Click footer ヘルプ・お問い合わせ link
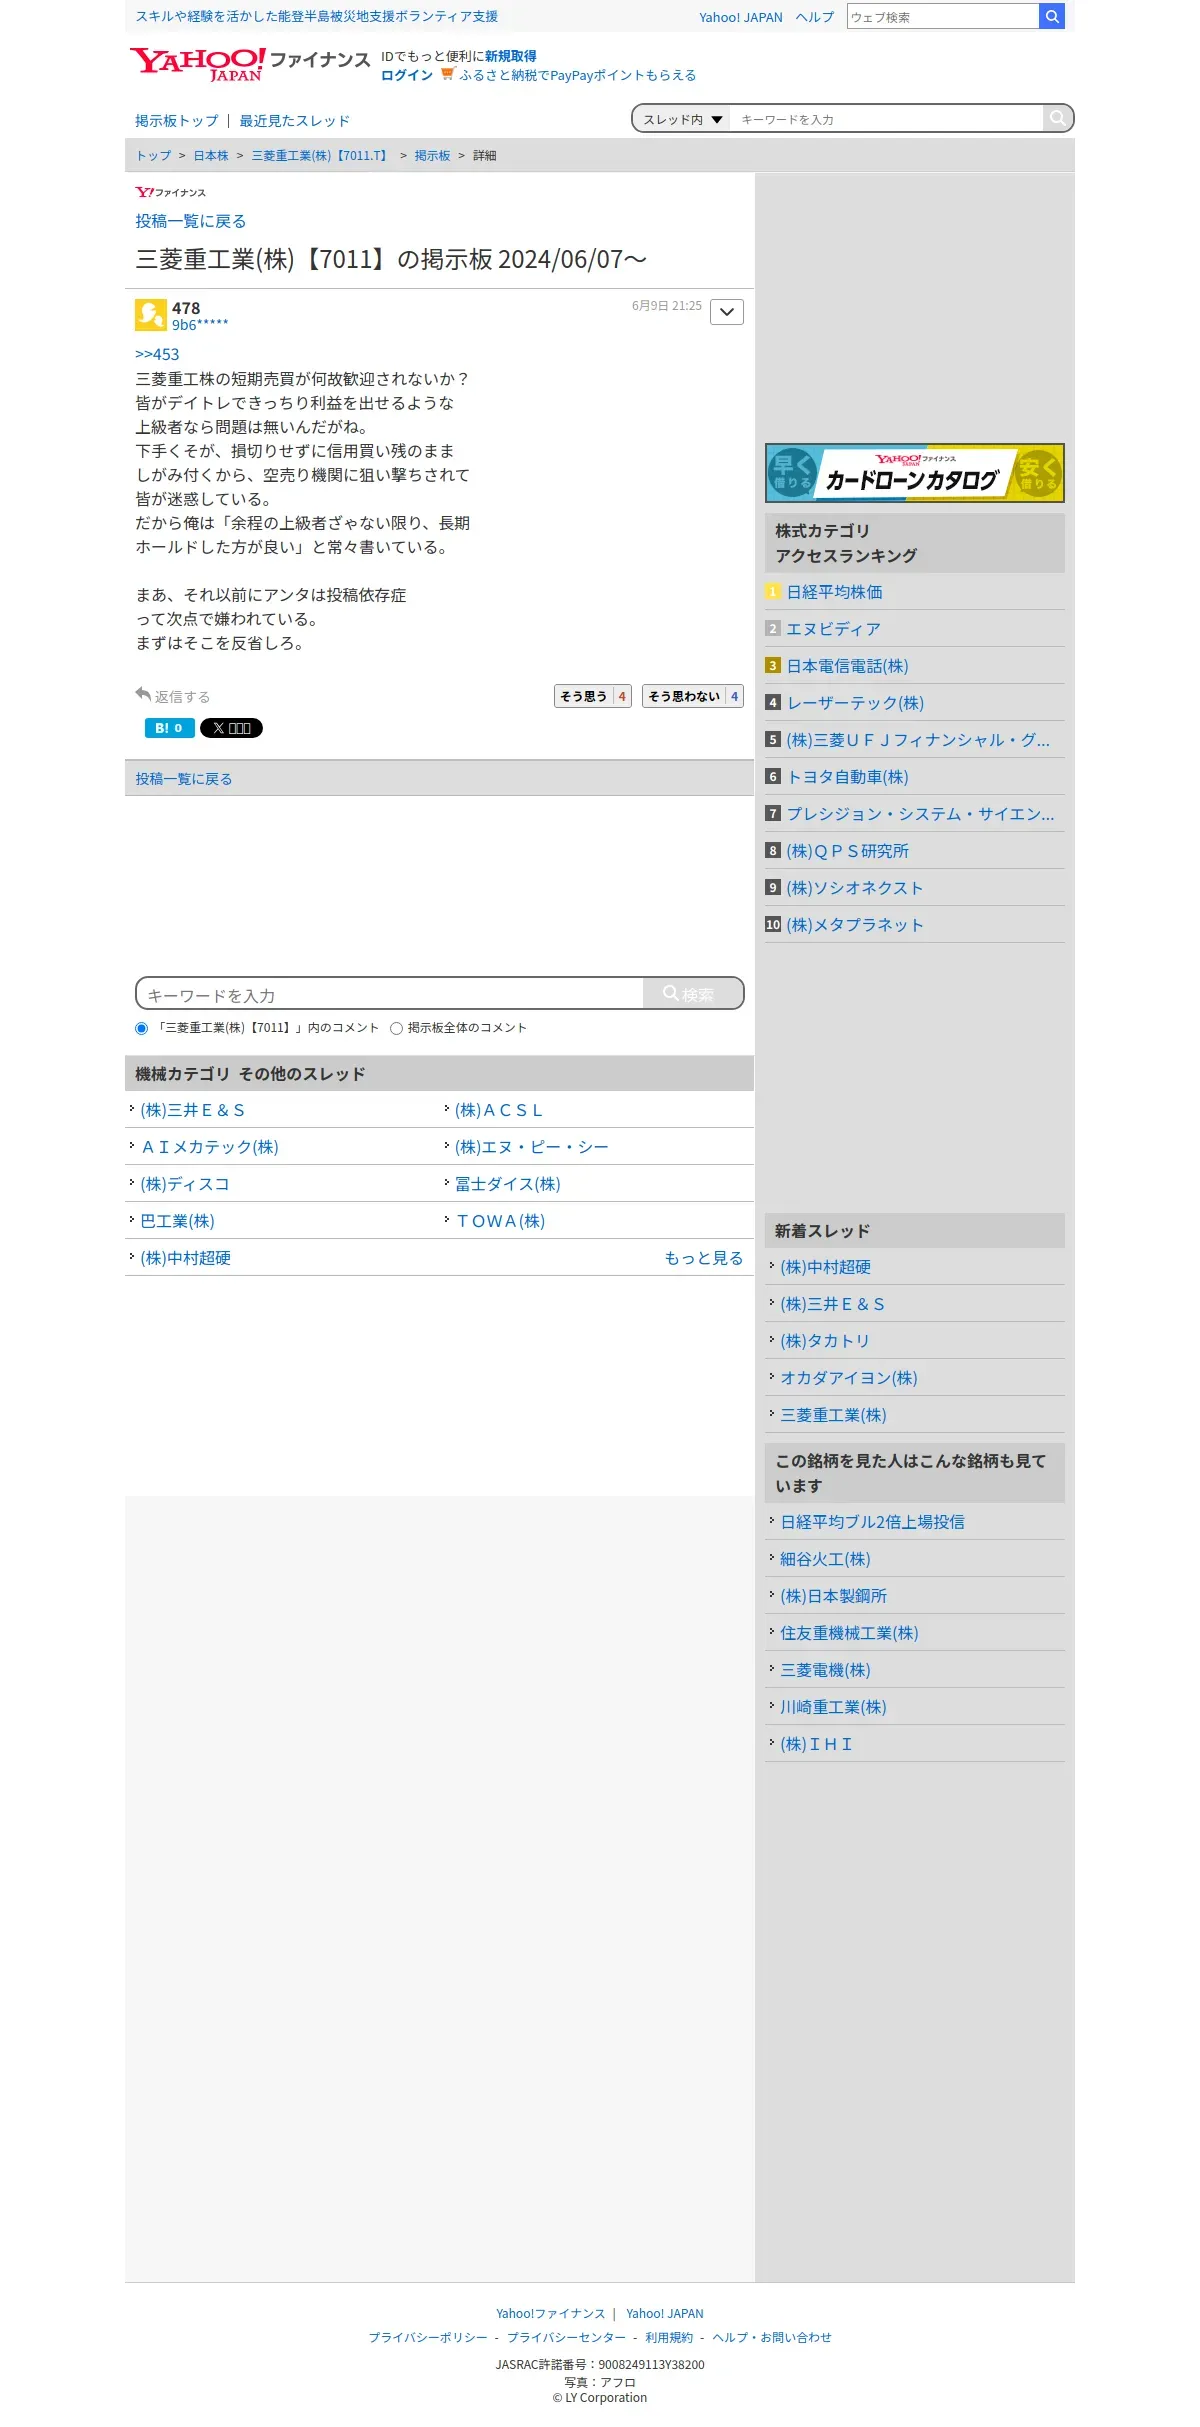The height and width of the screenshot is (2427, 1200). tap(772, 2337)
